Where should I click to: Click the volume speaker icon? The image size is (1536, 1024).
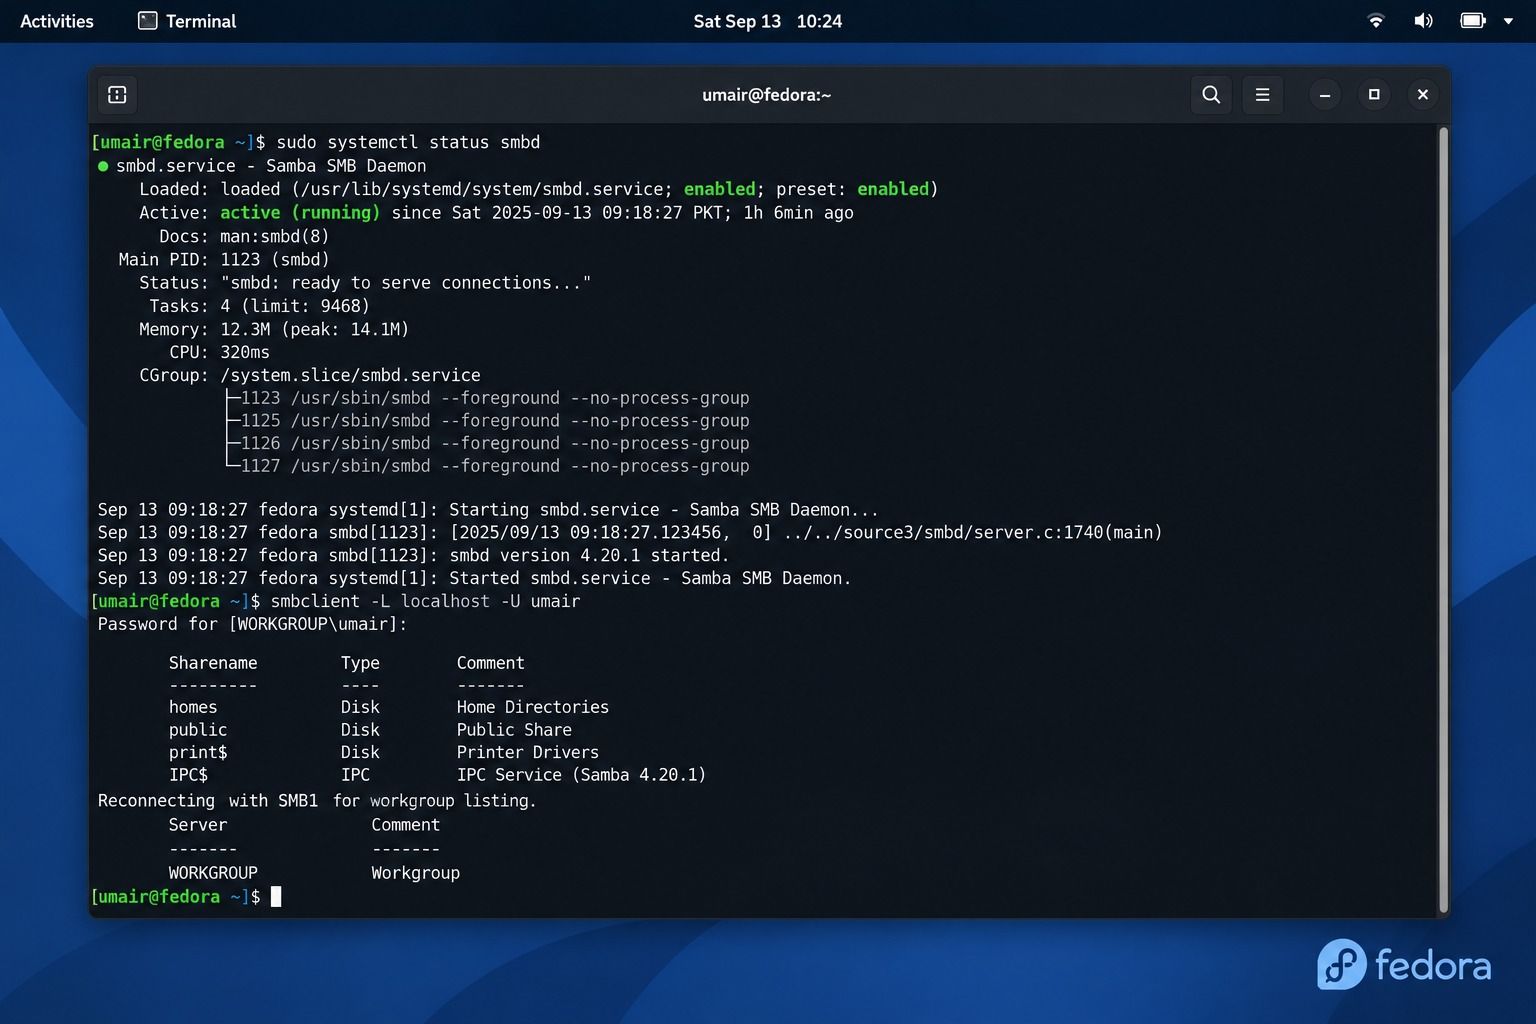pyautogui.click(x=1423, y=21)
